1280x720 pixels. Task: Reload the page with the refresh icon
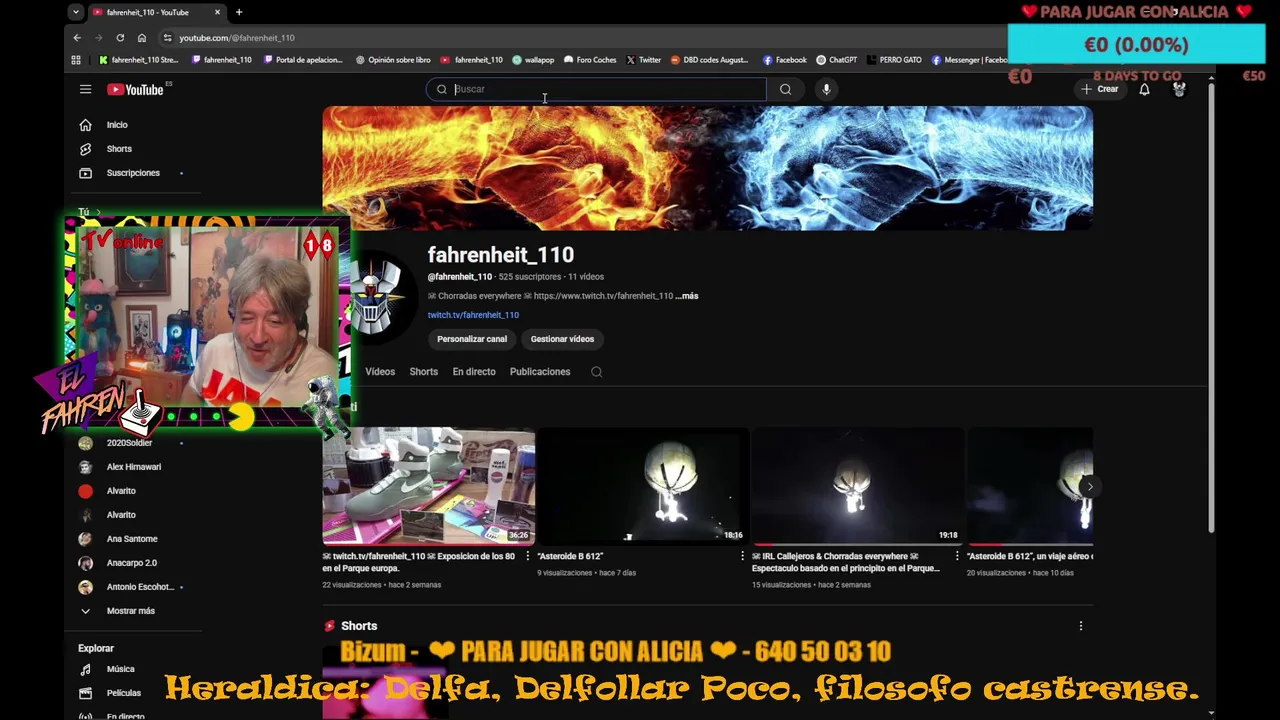[120, 38]
